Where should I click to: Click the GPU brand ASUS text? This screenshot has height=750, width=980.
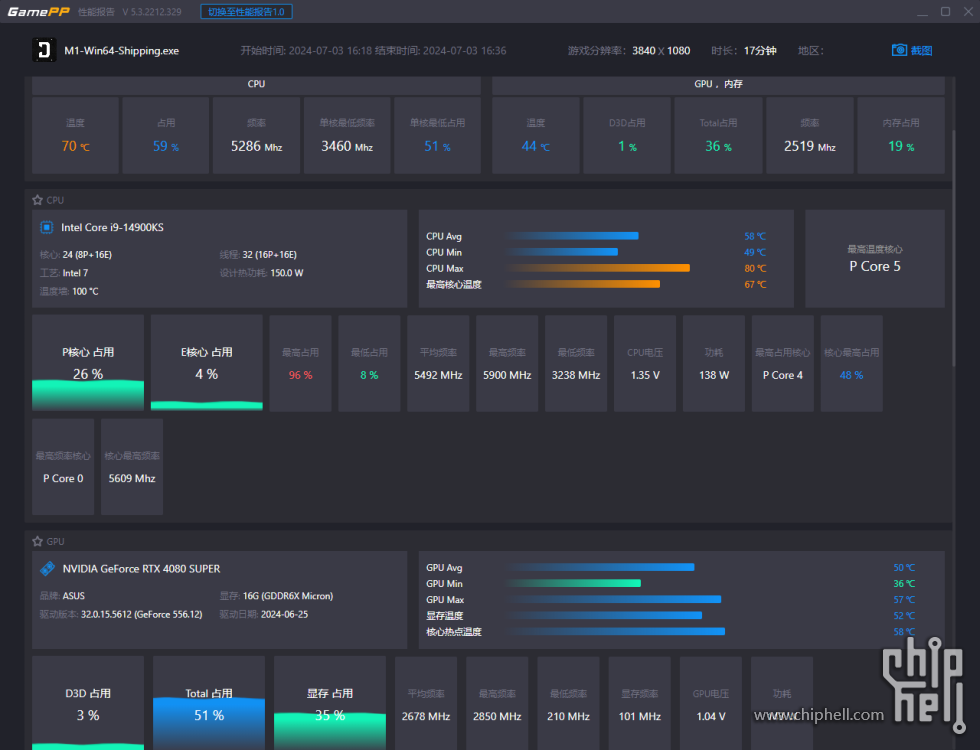73,596
